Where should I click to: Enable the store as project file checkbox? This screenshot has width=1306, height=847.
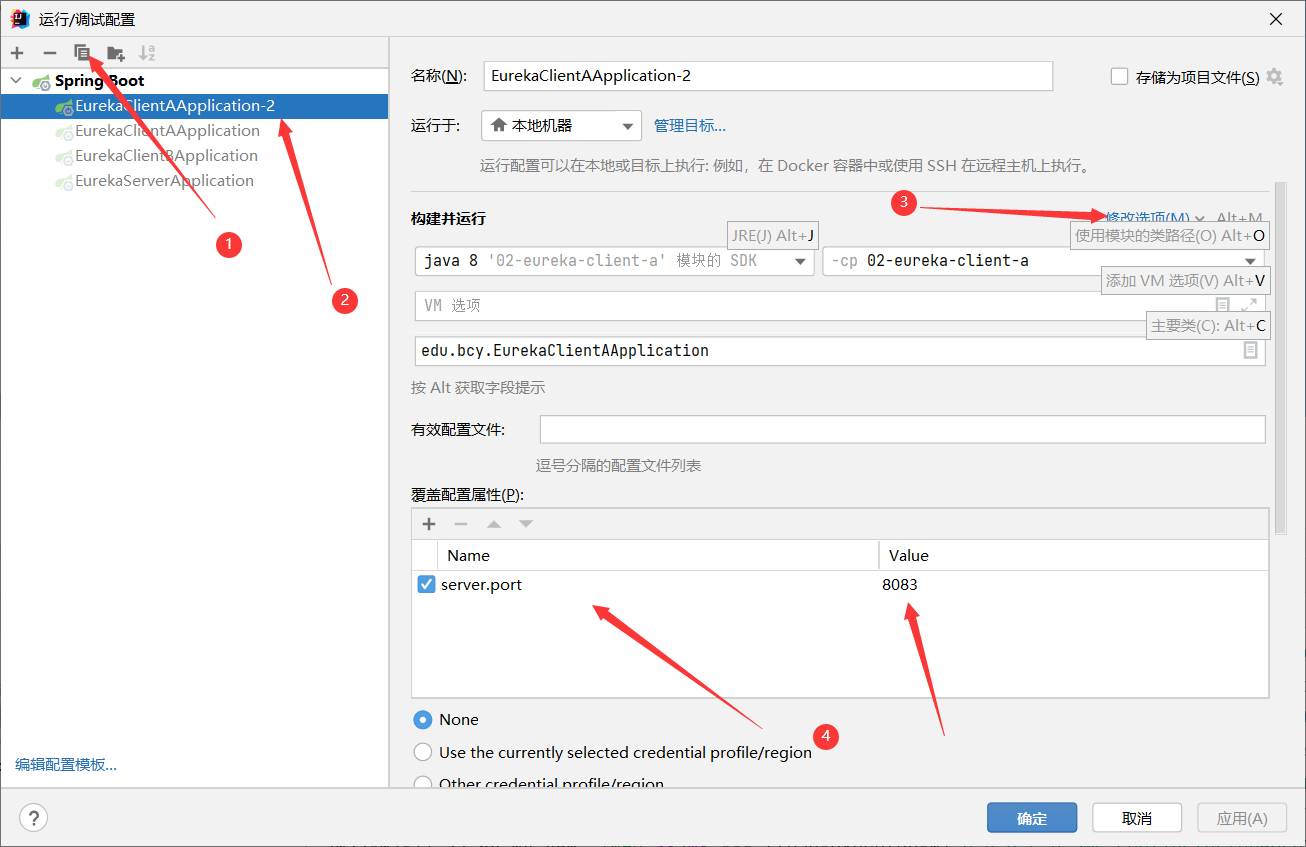pos(1120,77)
